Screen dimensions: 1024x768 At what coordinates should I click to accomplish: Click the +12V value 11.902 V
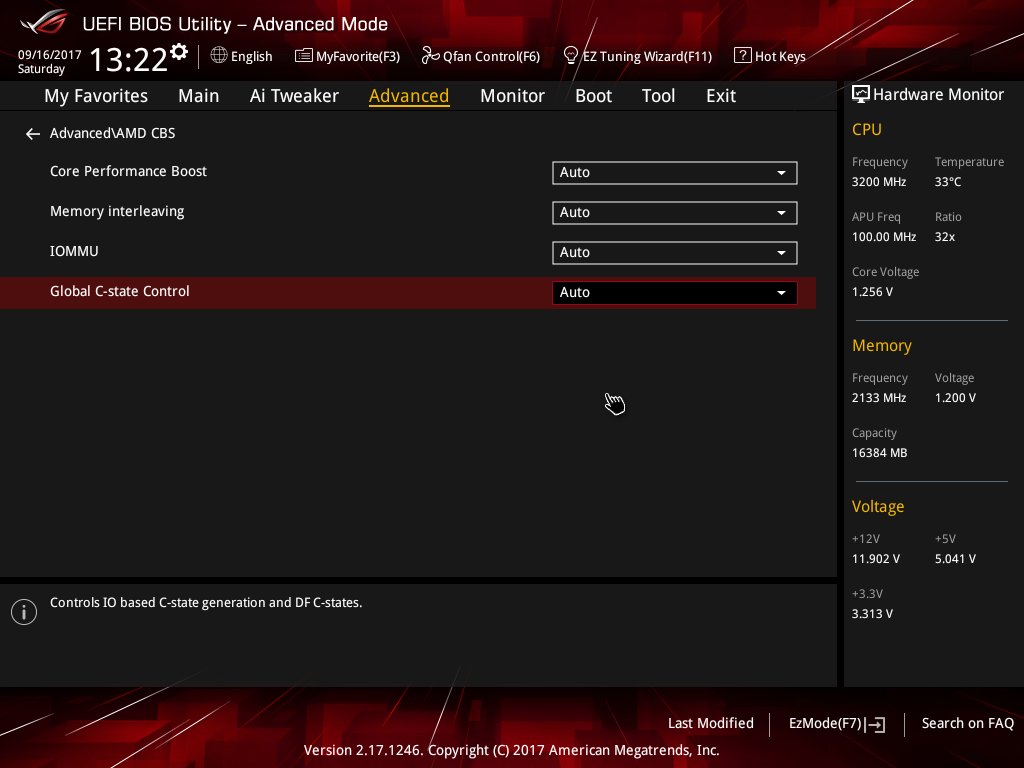pos(876,559)
